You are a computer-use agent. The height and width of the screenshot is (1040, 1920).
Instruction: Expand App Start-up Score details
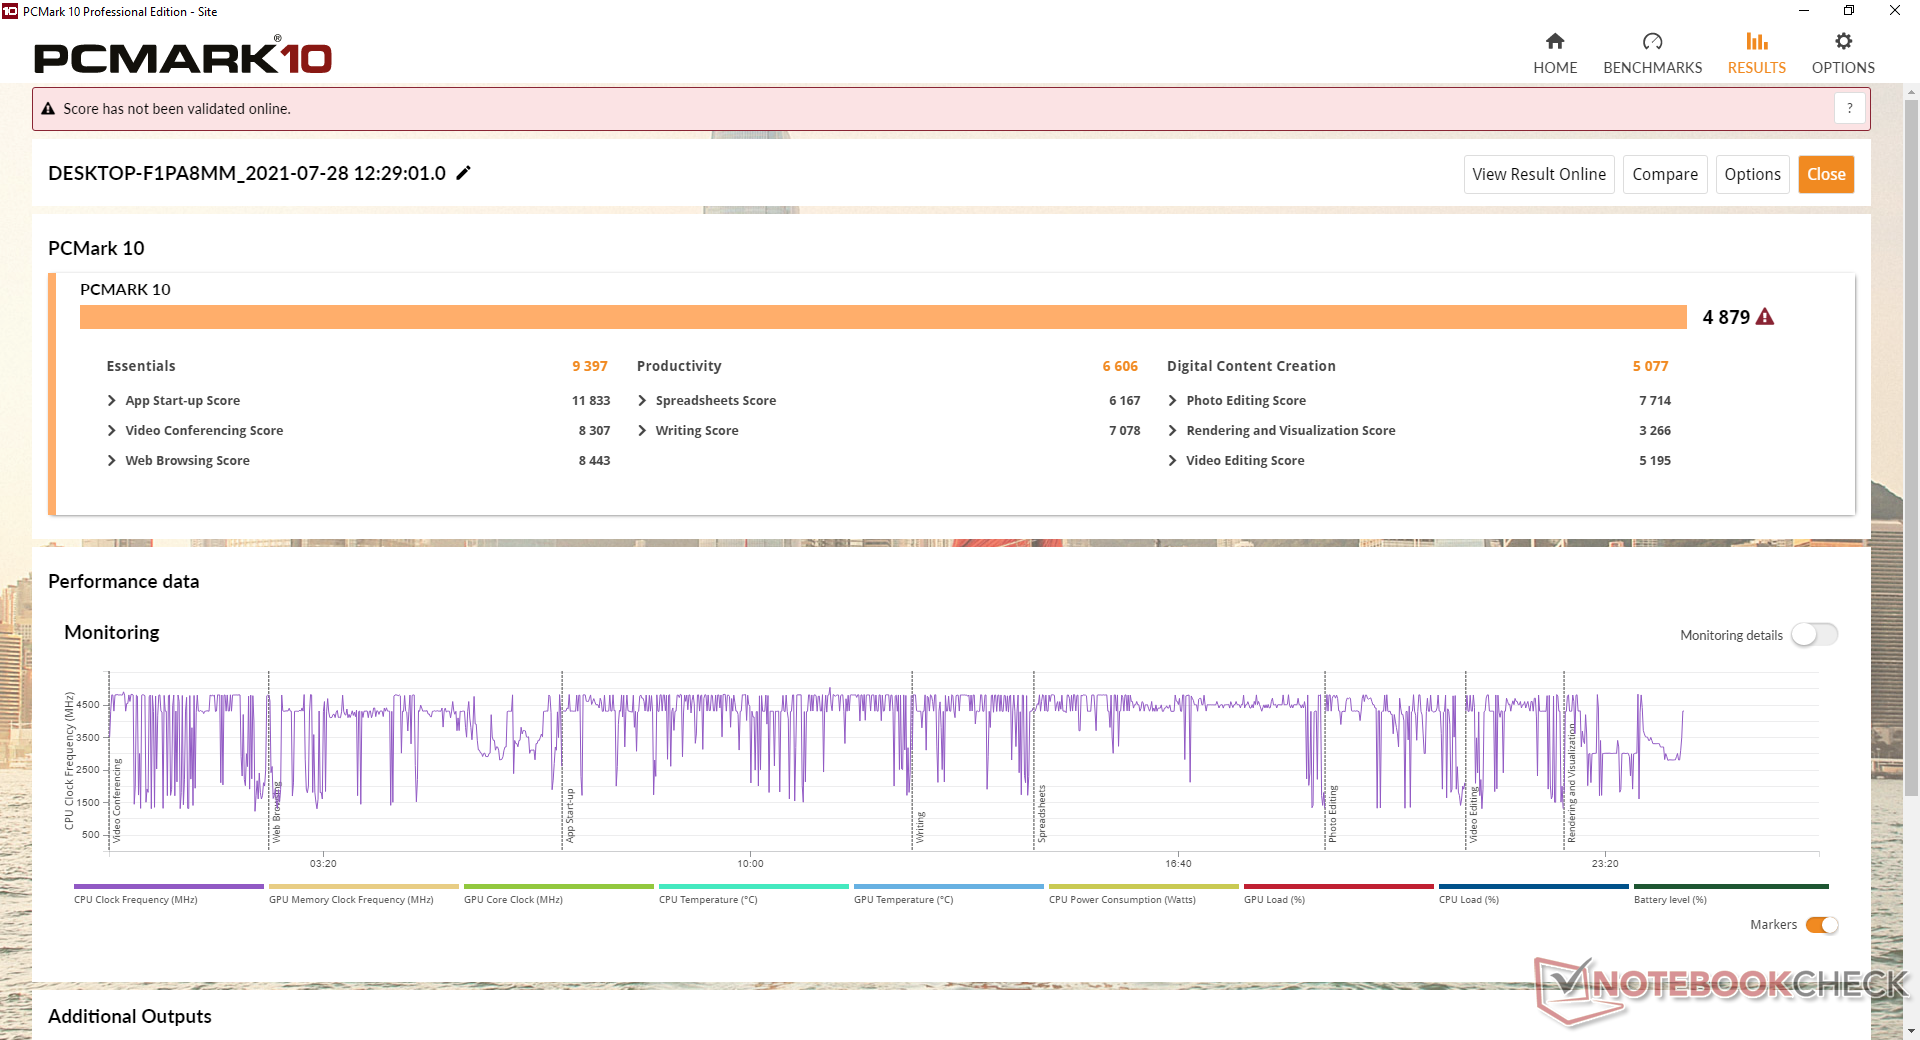coord(112,400)
